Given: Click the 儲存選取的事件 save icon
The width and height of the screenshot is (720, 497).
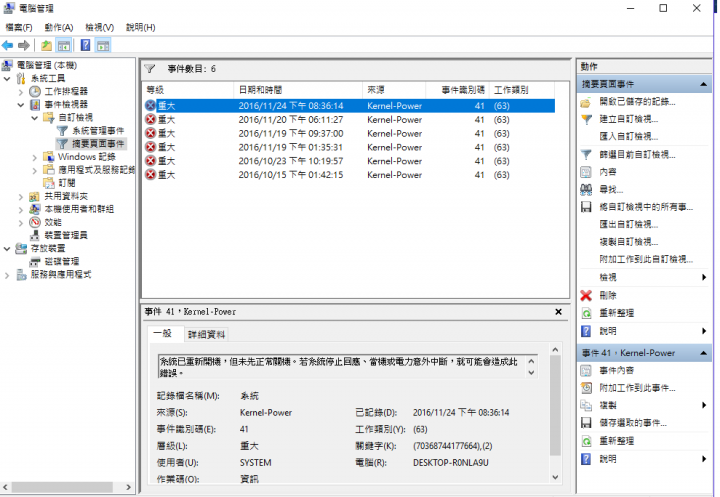Looking at the screenshot, I should pyautogui.click(x=586, y=423).
